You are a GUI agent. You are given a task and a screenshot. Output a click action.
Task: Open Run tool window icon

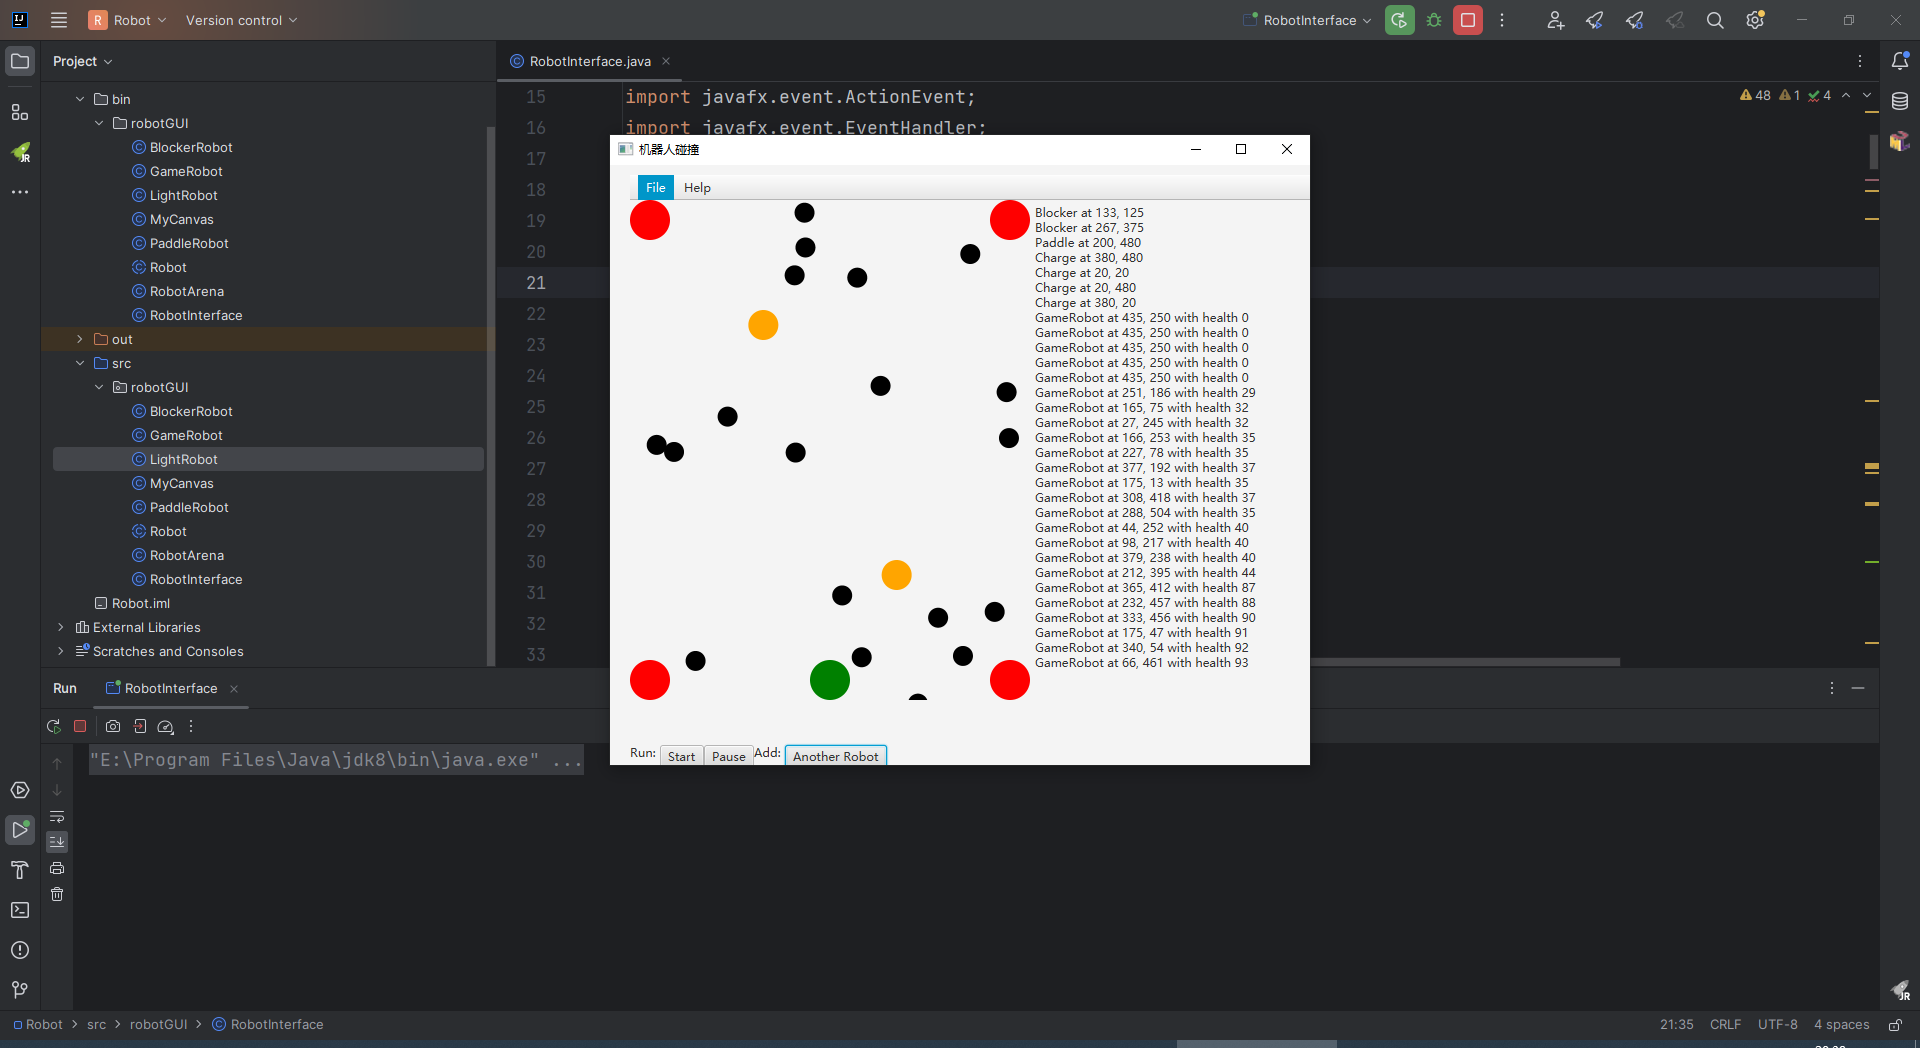(20, 830)
